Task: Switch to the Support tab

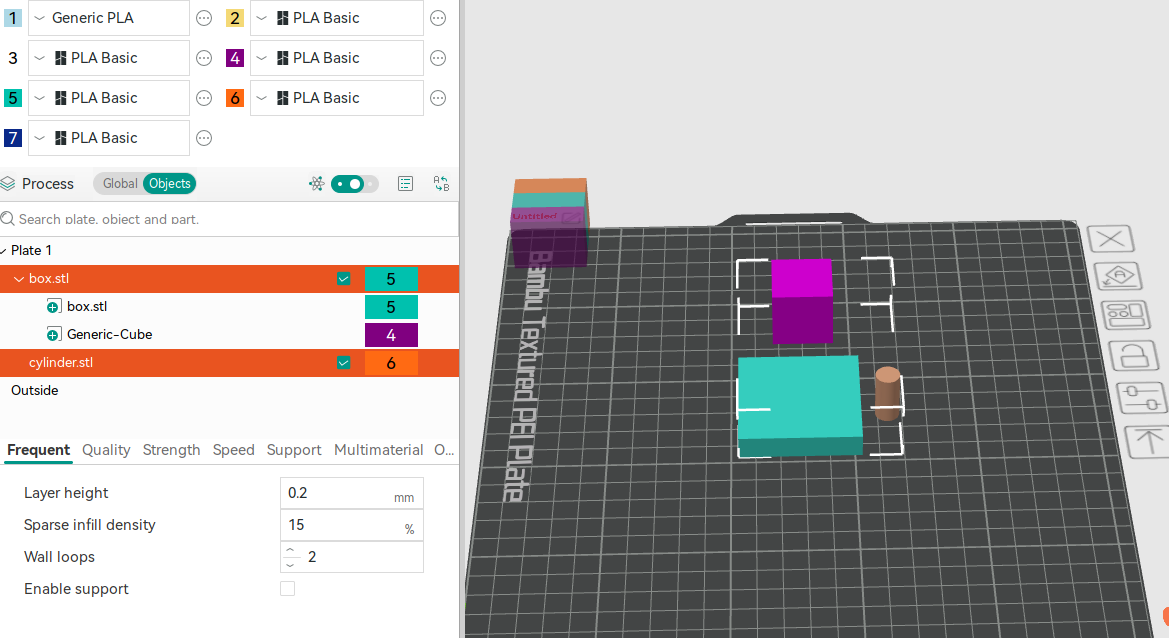Action: pyautogui.click(x=294, y=450)
